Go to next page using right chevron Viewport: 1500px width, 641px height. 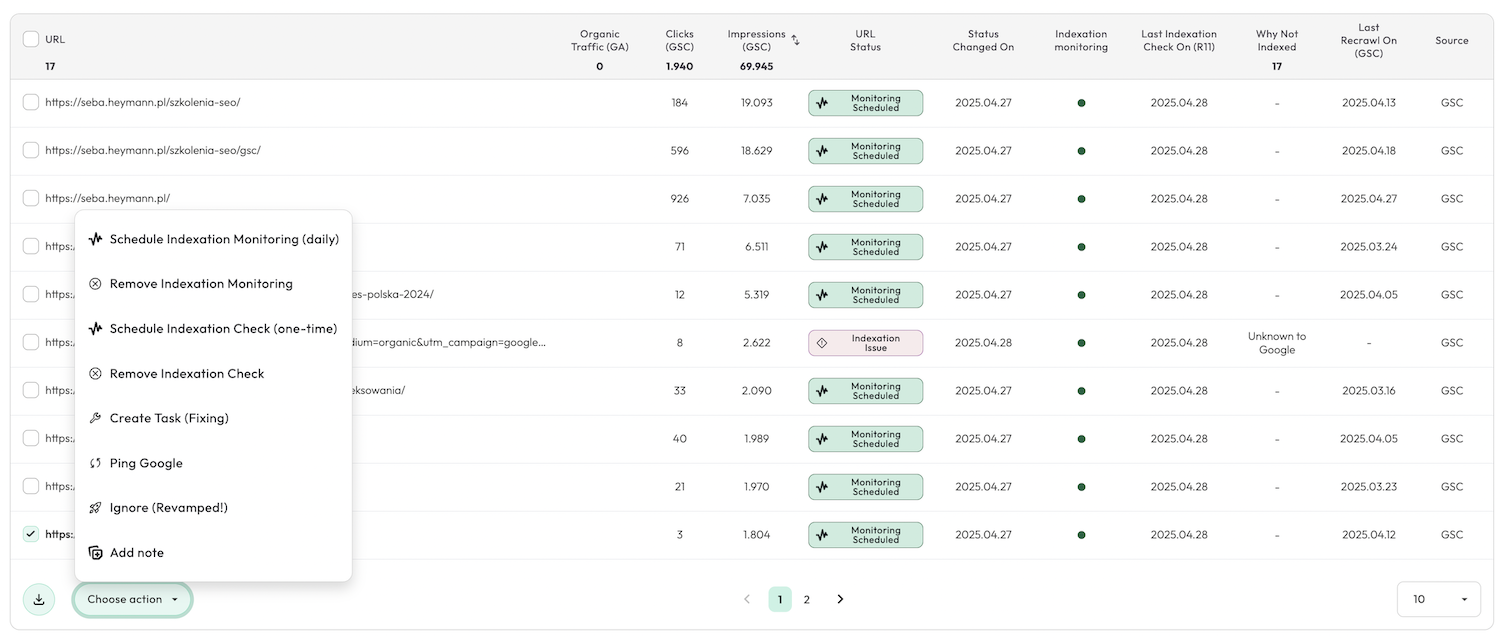point(840,599)
